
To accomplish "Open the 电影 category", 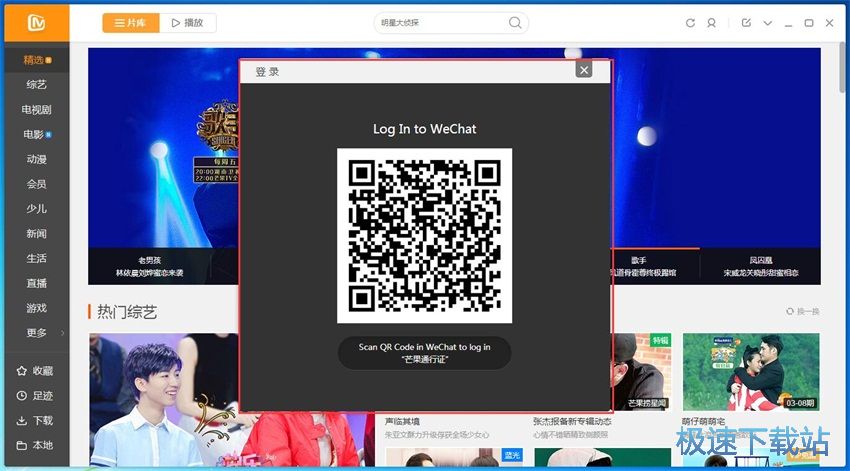I will click(37, 134).
